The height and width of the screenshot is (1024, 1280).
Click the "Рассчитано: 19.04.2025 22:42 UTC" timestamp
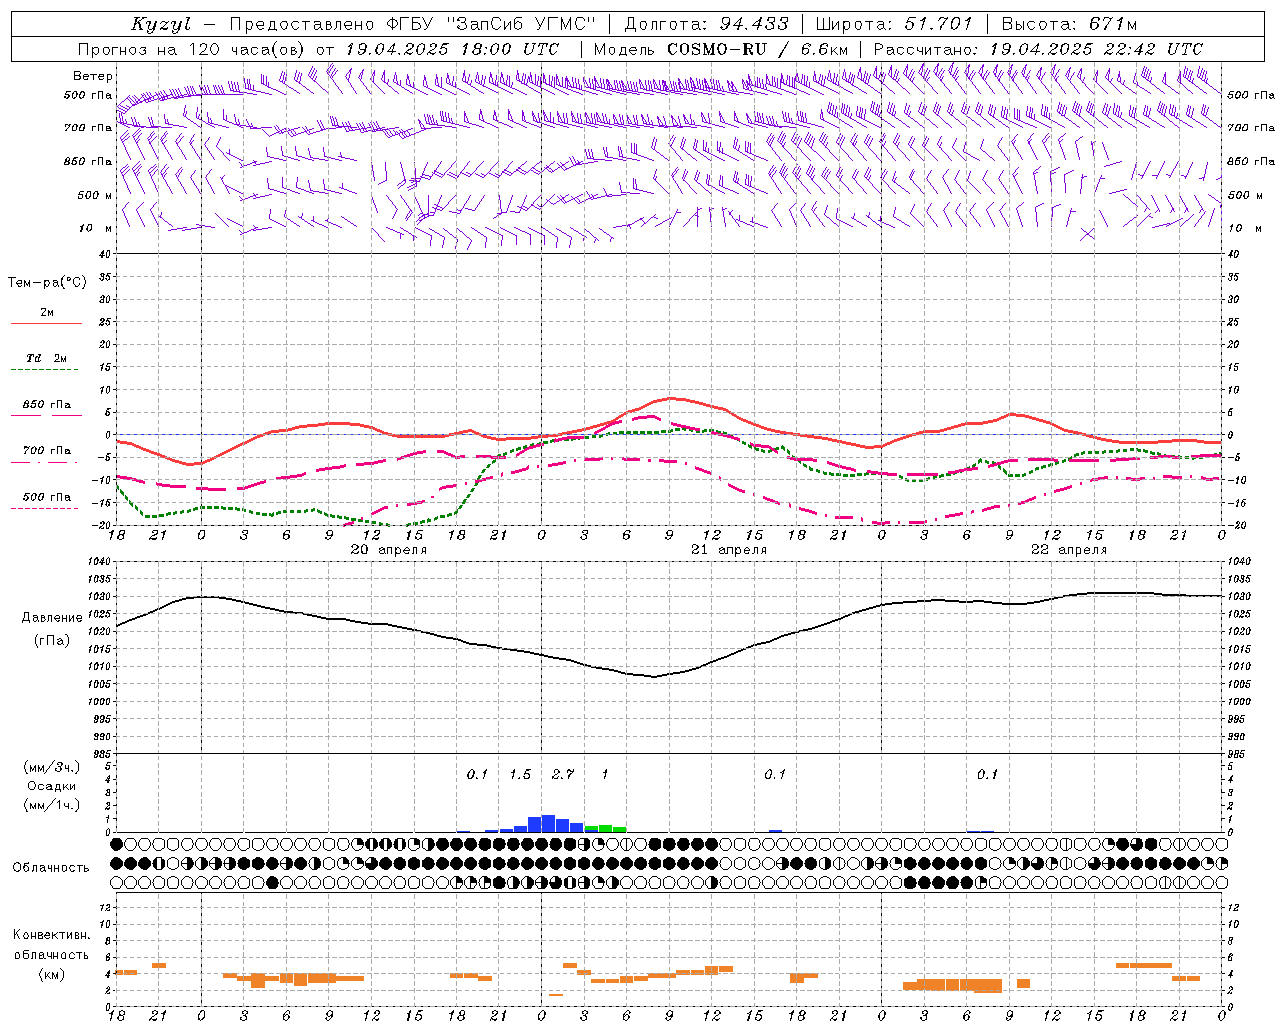(1038, 49)
